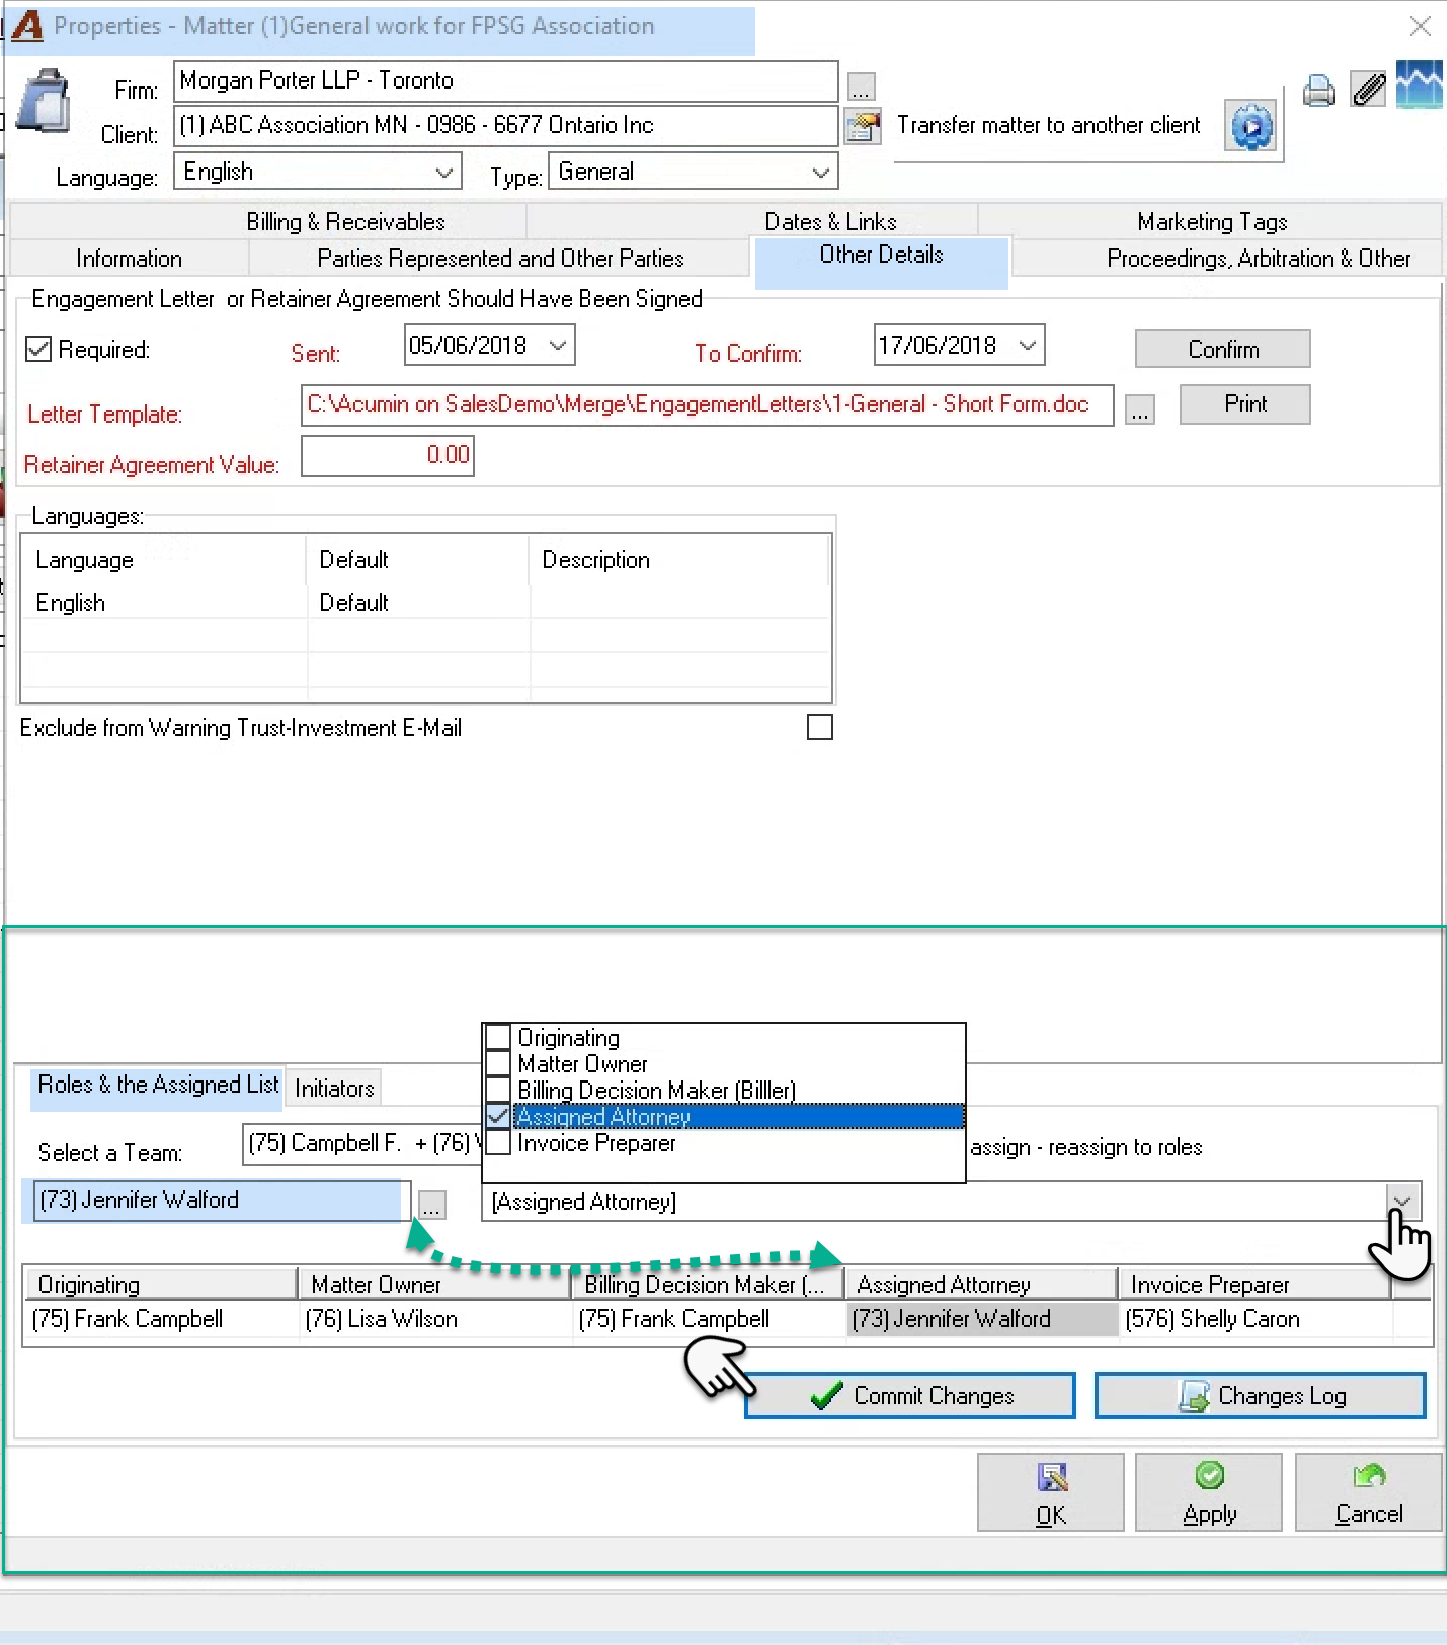Click the Apply button
The image size is (1447, 1645).
[x=1209, y=1492]
